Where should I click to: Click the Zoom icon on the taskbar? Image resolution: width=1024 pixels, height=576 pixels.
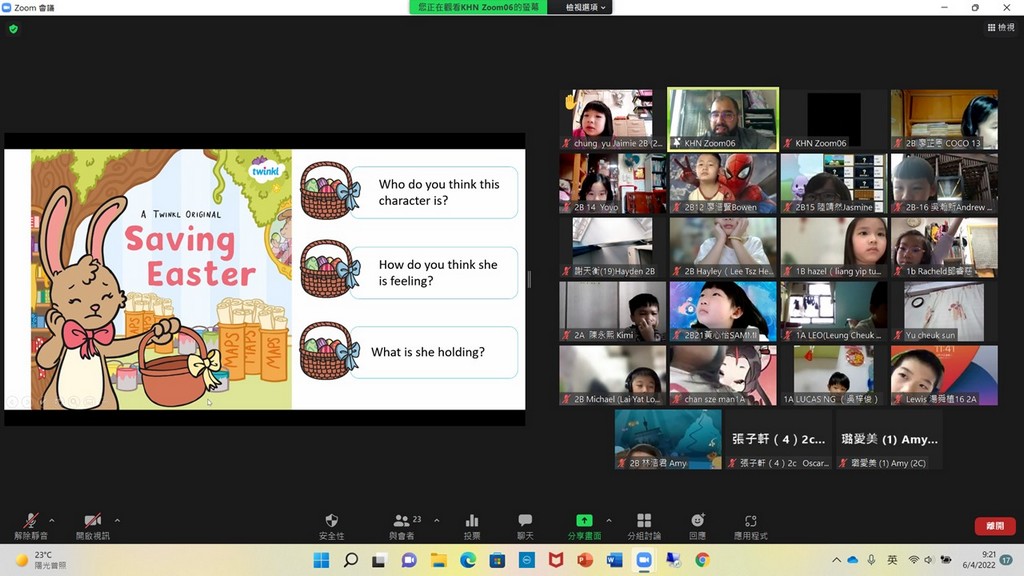point(644,560)
